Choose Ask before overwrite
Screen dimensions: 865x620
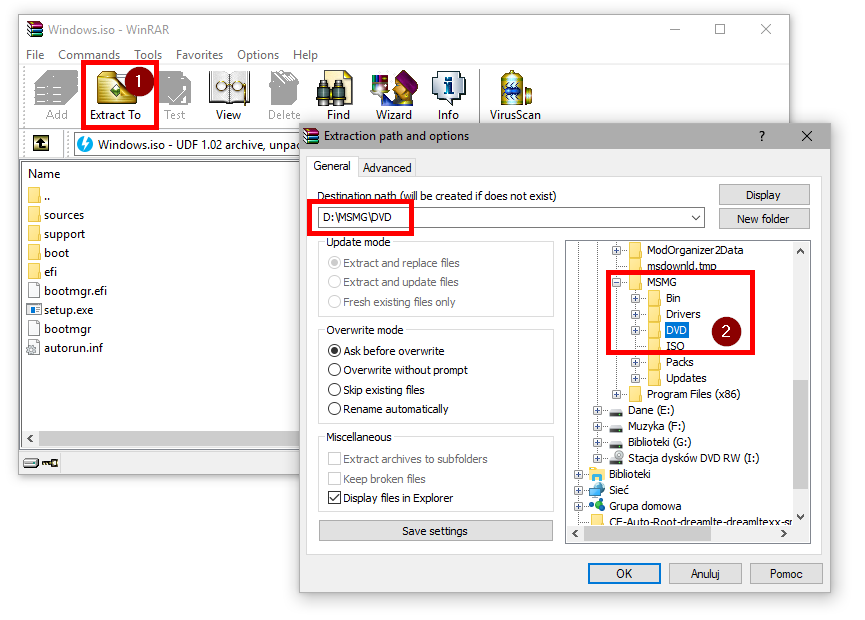point(386,351)
